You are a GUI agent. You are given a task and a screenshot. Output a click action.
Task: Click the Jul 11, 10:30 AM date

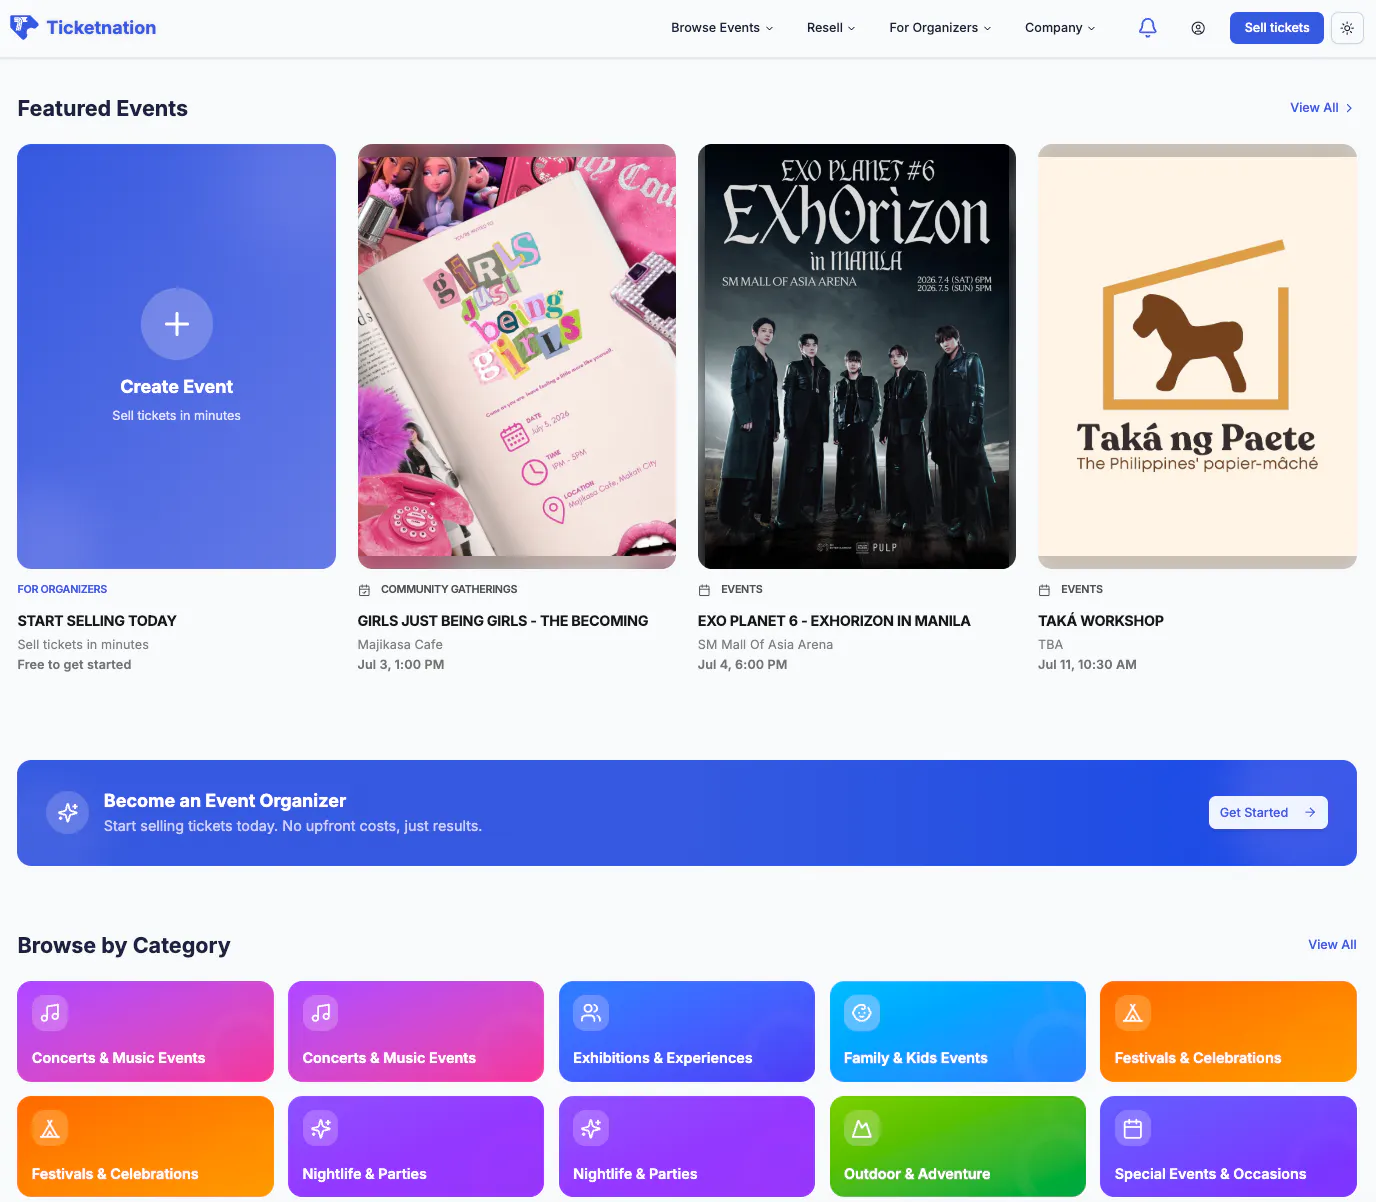click(x=1087, y=665)
